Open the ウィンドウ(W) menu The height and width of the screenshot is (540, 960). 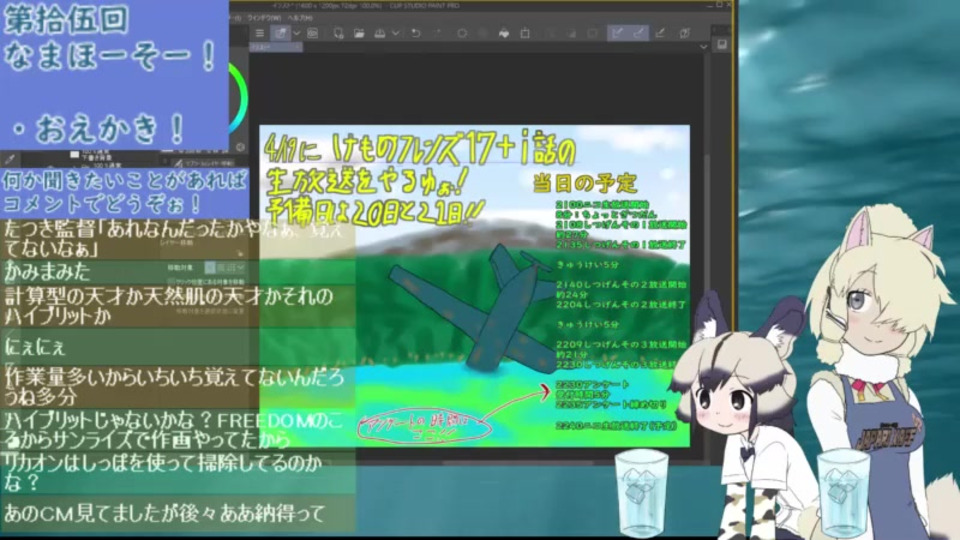pyautogui.click(x=263, y=18)
